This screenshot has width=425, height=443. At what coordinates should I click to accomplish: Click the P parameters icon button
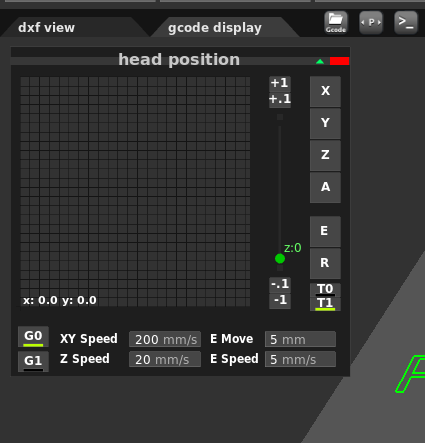371,23
